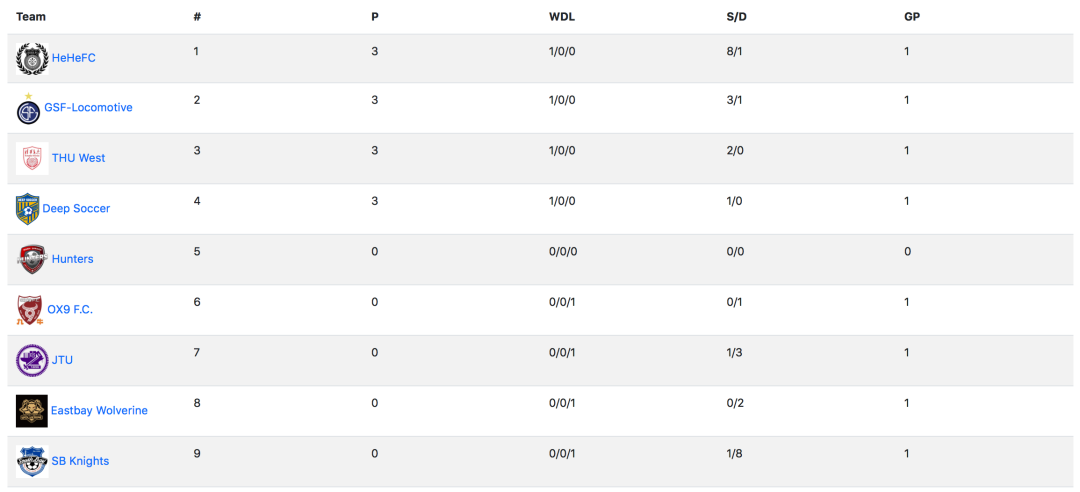The image size is (1080, 492).
Task: Click the Hunters team emblem
Action: [x=32, y=259]
